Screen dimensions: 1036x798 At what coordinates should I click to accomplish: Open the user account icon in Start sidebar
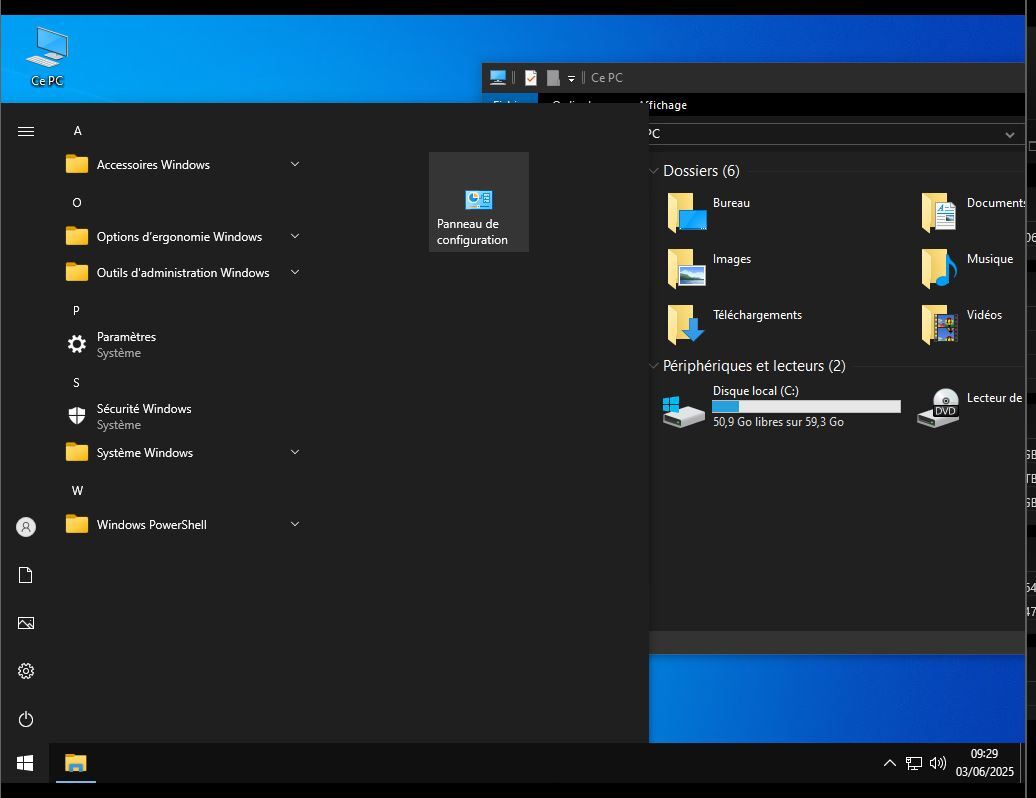click(26, 527)
